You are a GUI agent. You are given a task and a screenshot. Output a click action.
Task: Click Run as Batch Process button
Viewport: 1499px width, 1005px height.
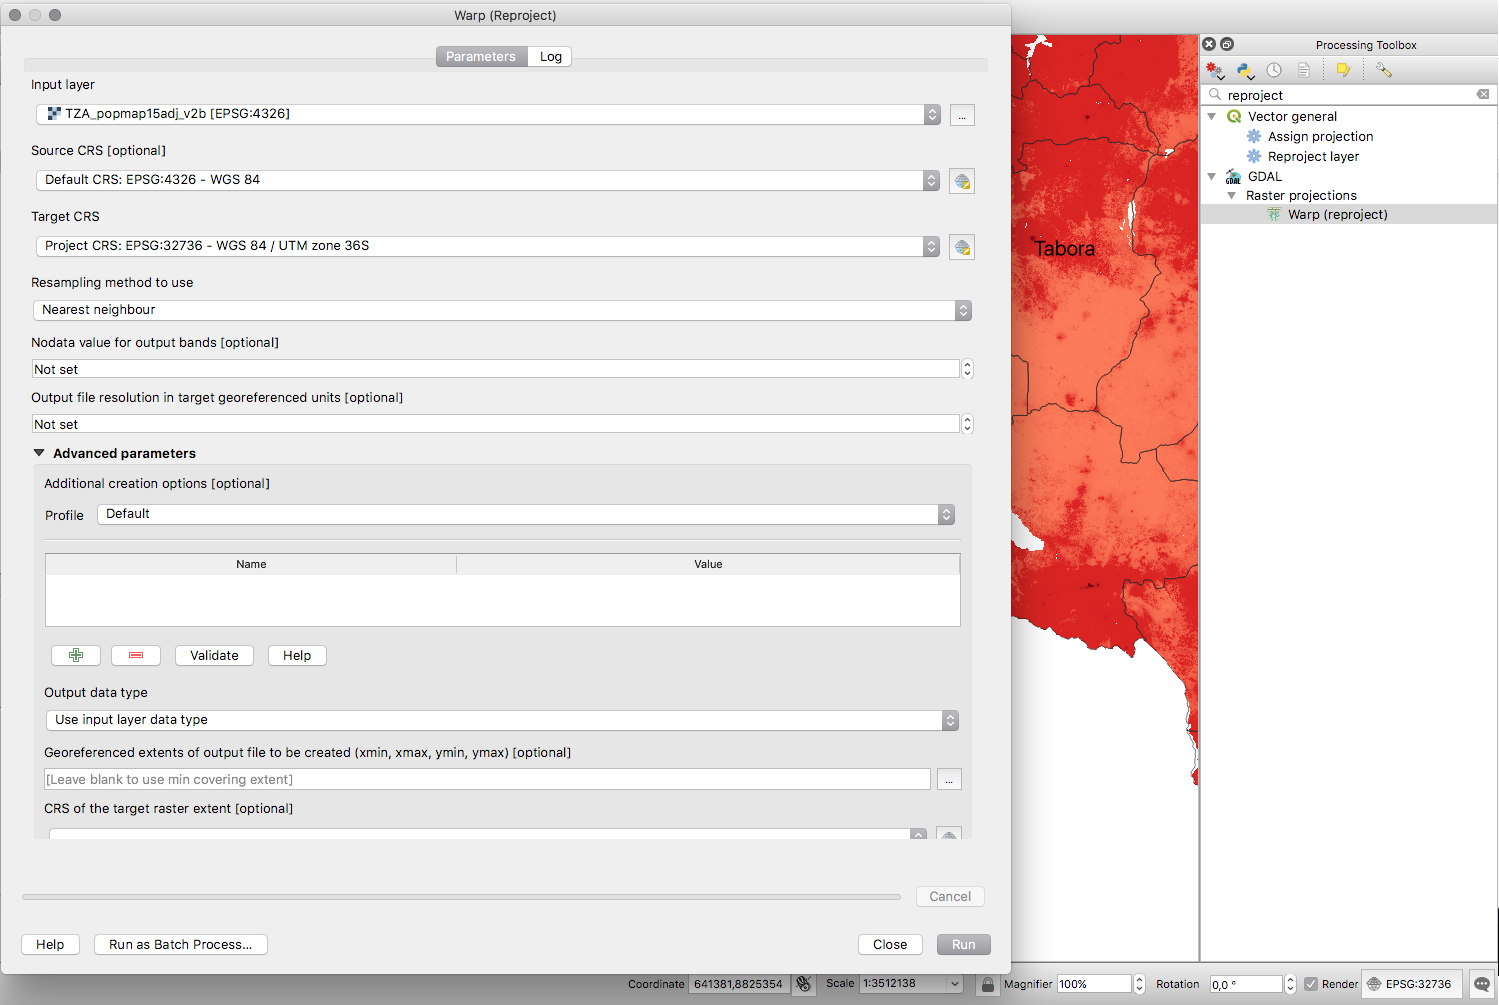181,944
